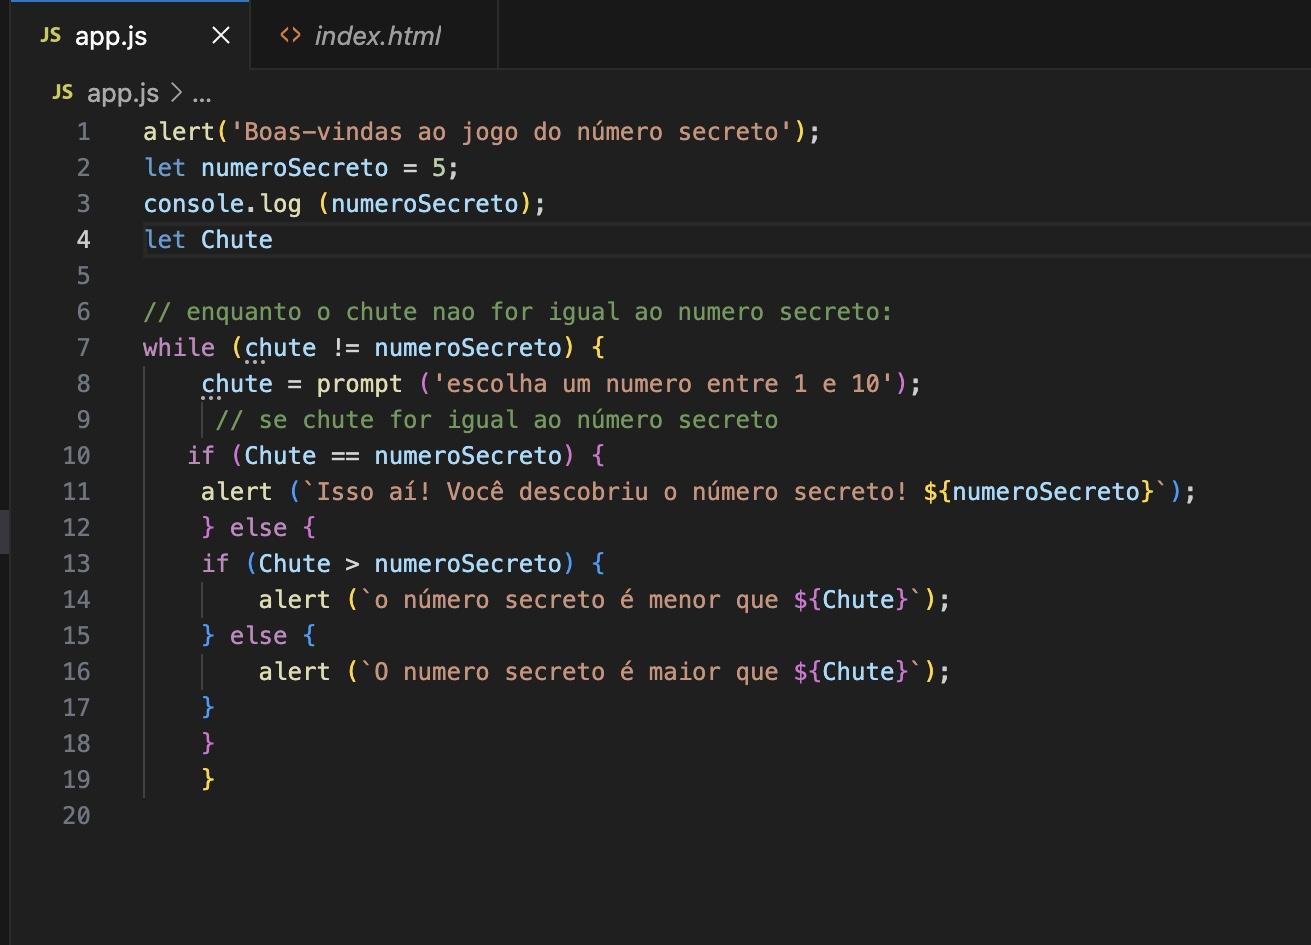Click 'Isso aí! Você descobriu' template string
Image resolution: width=1311 pixels, height=945 pixels.
click(612, 492)
